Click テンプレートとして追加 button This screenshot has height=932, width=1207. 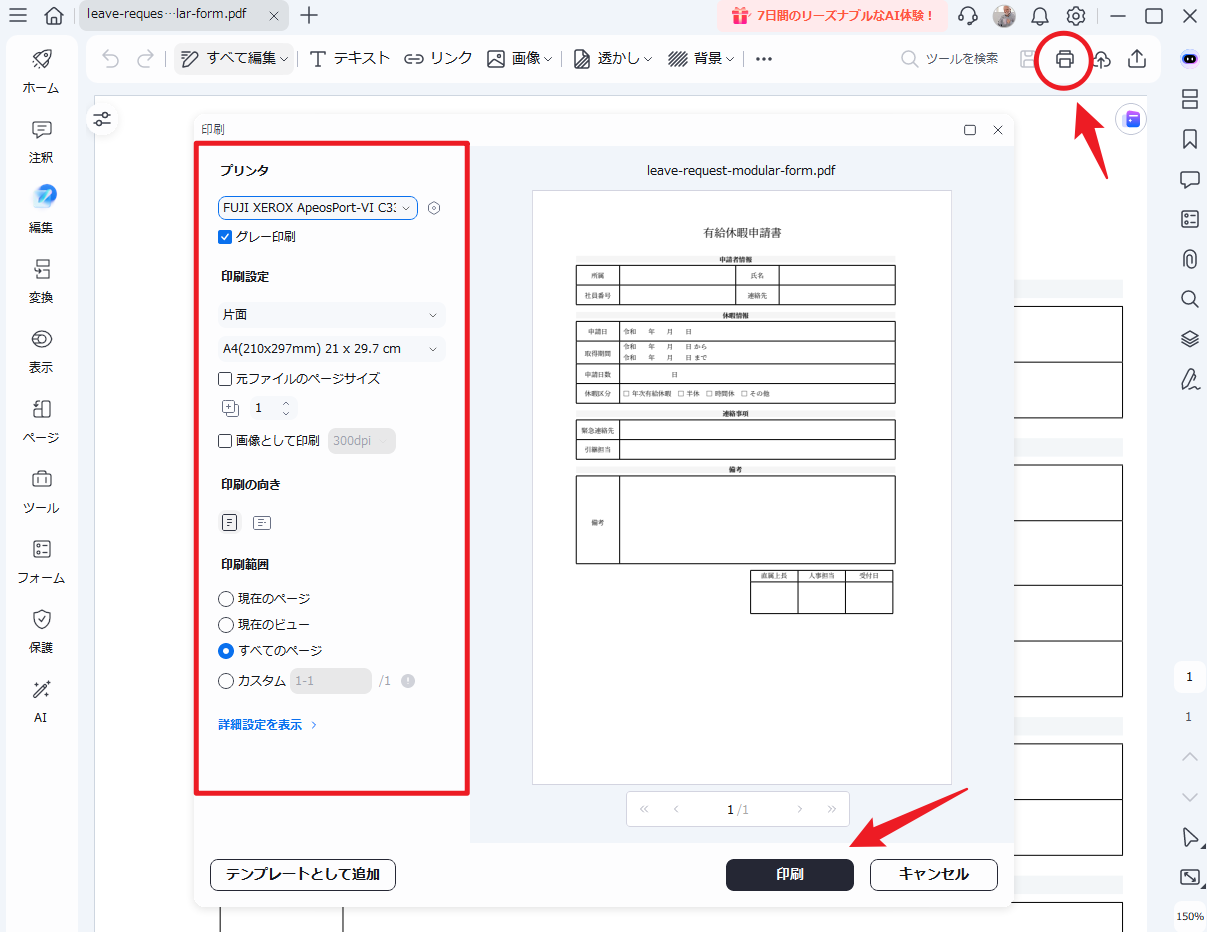pyautogui.click(x=303, y=874)
